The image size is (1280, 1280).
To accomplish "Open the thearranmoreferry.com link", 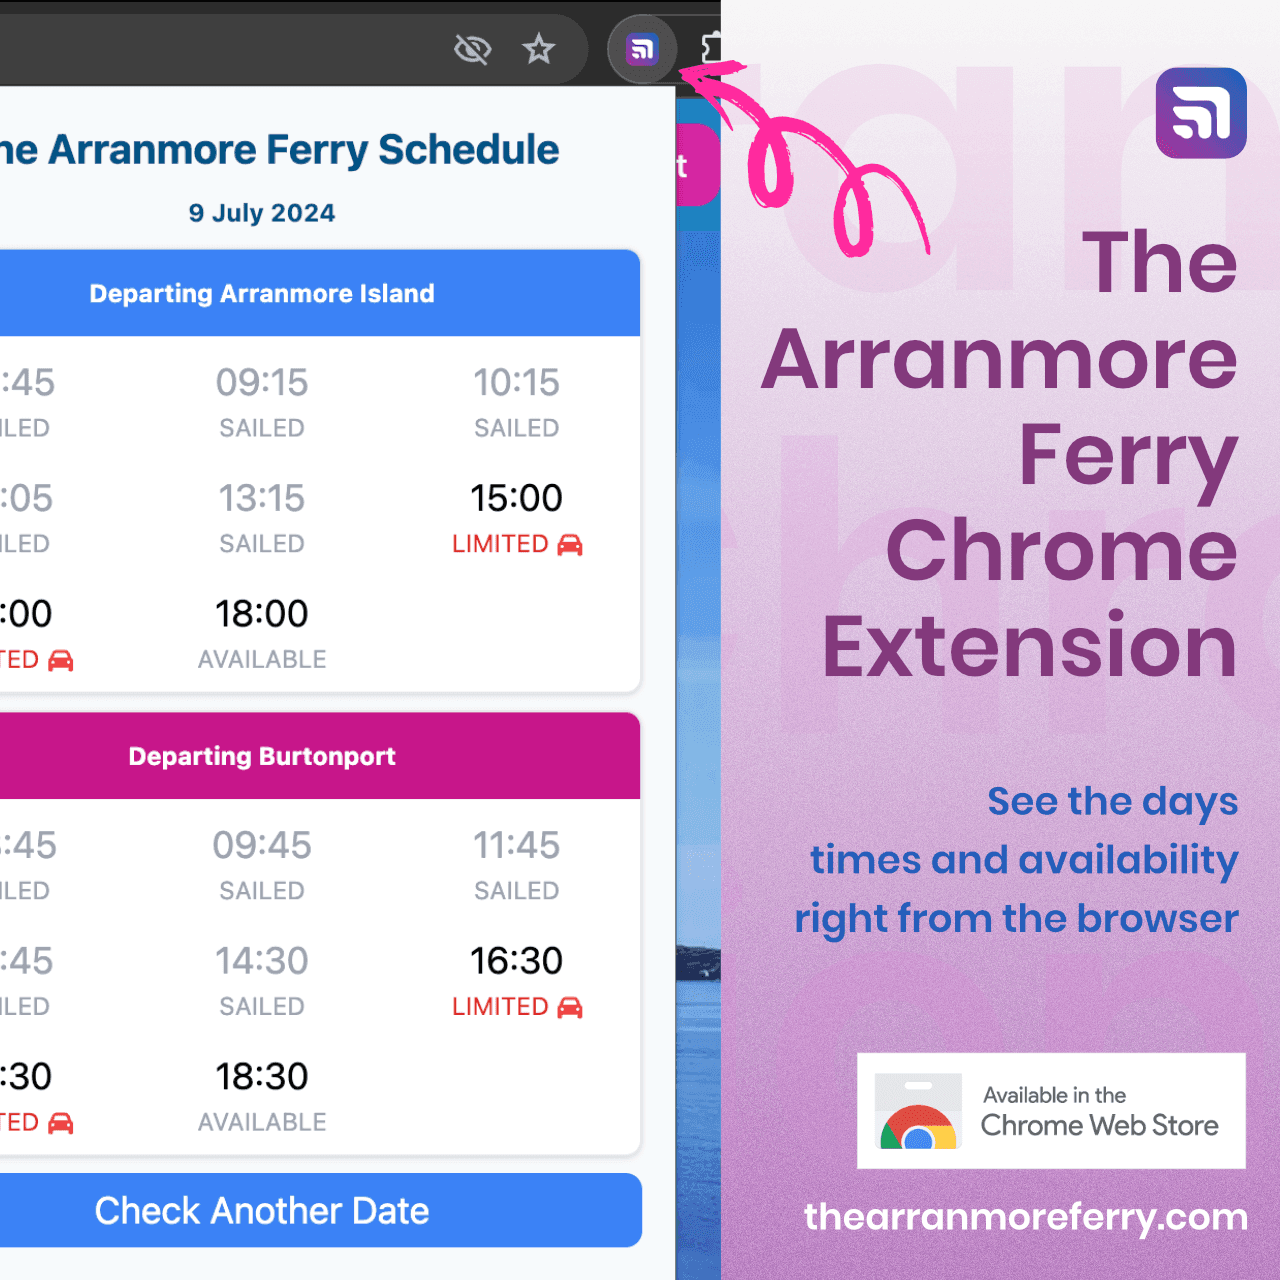I will click(1025, 1217).
